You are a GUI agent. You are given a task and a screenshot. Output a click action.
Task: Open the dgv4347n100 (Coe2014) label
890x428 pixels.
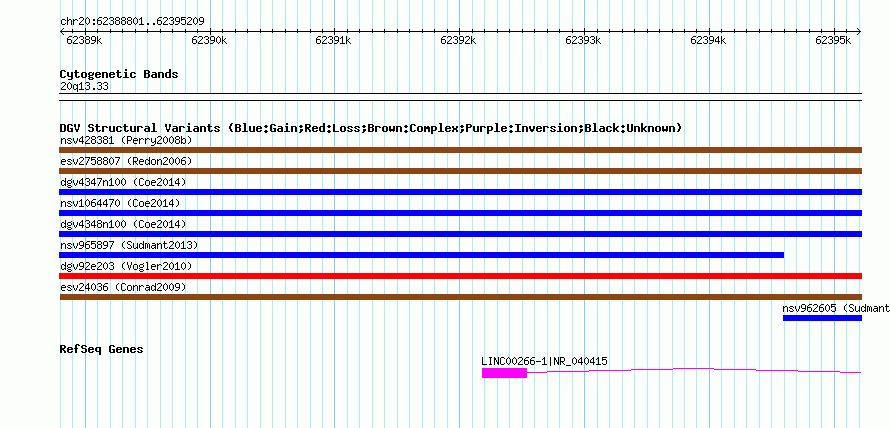point(123,182)
